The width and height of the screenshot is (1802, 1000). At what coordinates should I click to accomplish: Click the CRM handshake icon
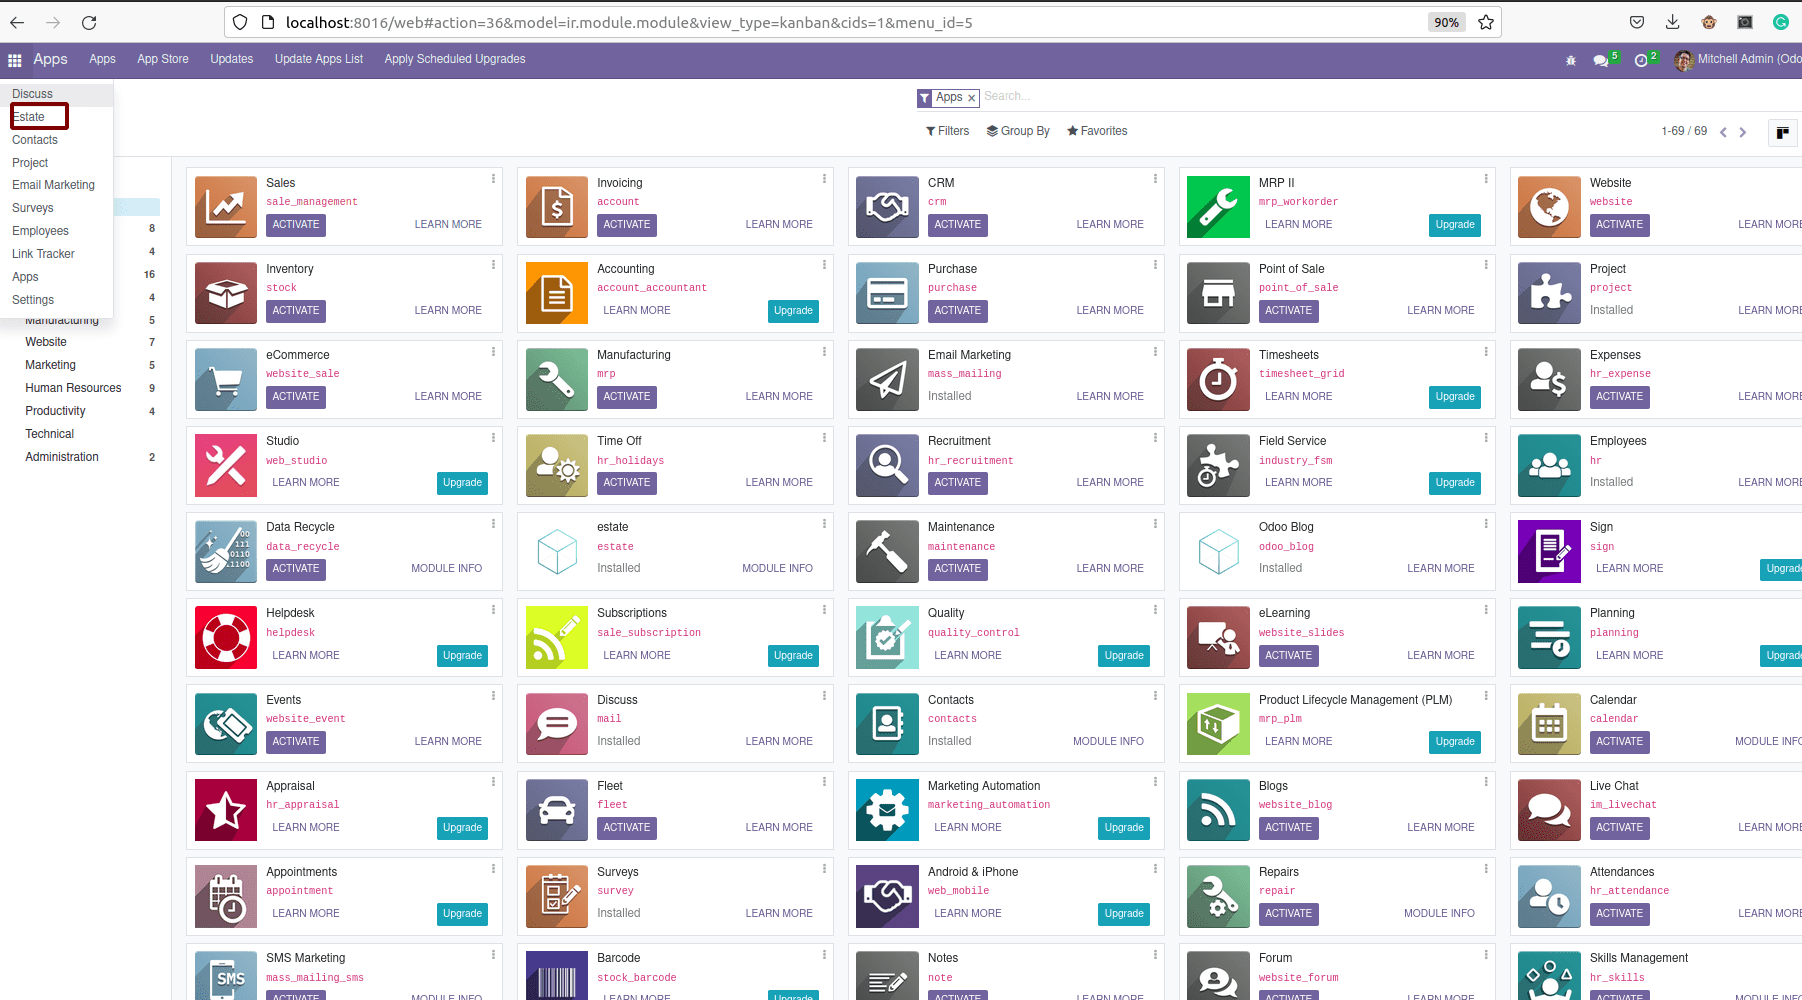[x=886, y=207]
